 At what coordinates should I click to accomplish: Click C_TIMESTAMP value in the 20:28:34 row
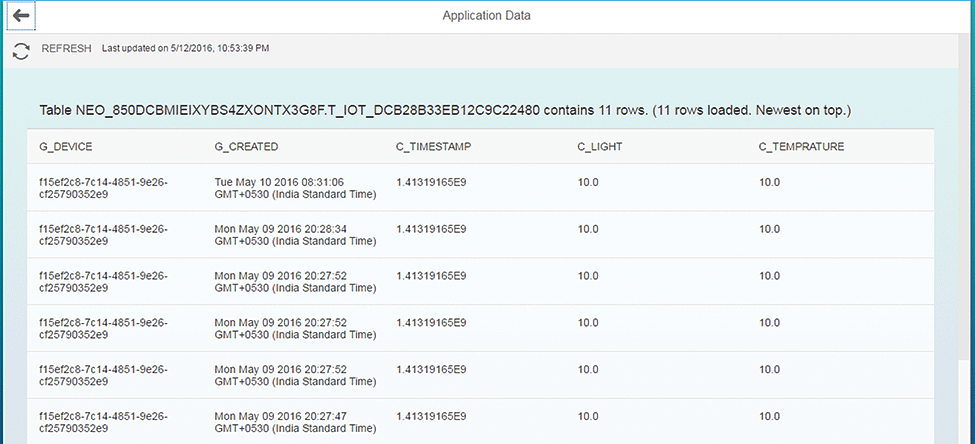pos(431,229)
